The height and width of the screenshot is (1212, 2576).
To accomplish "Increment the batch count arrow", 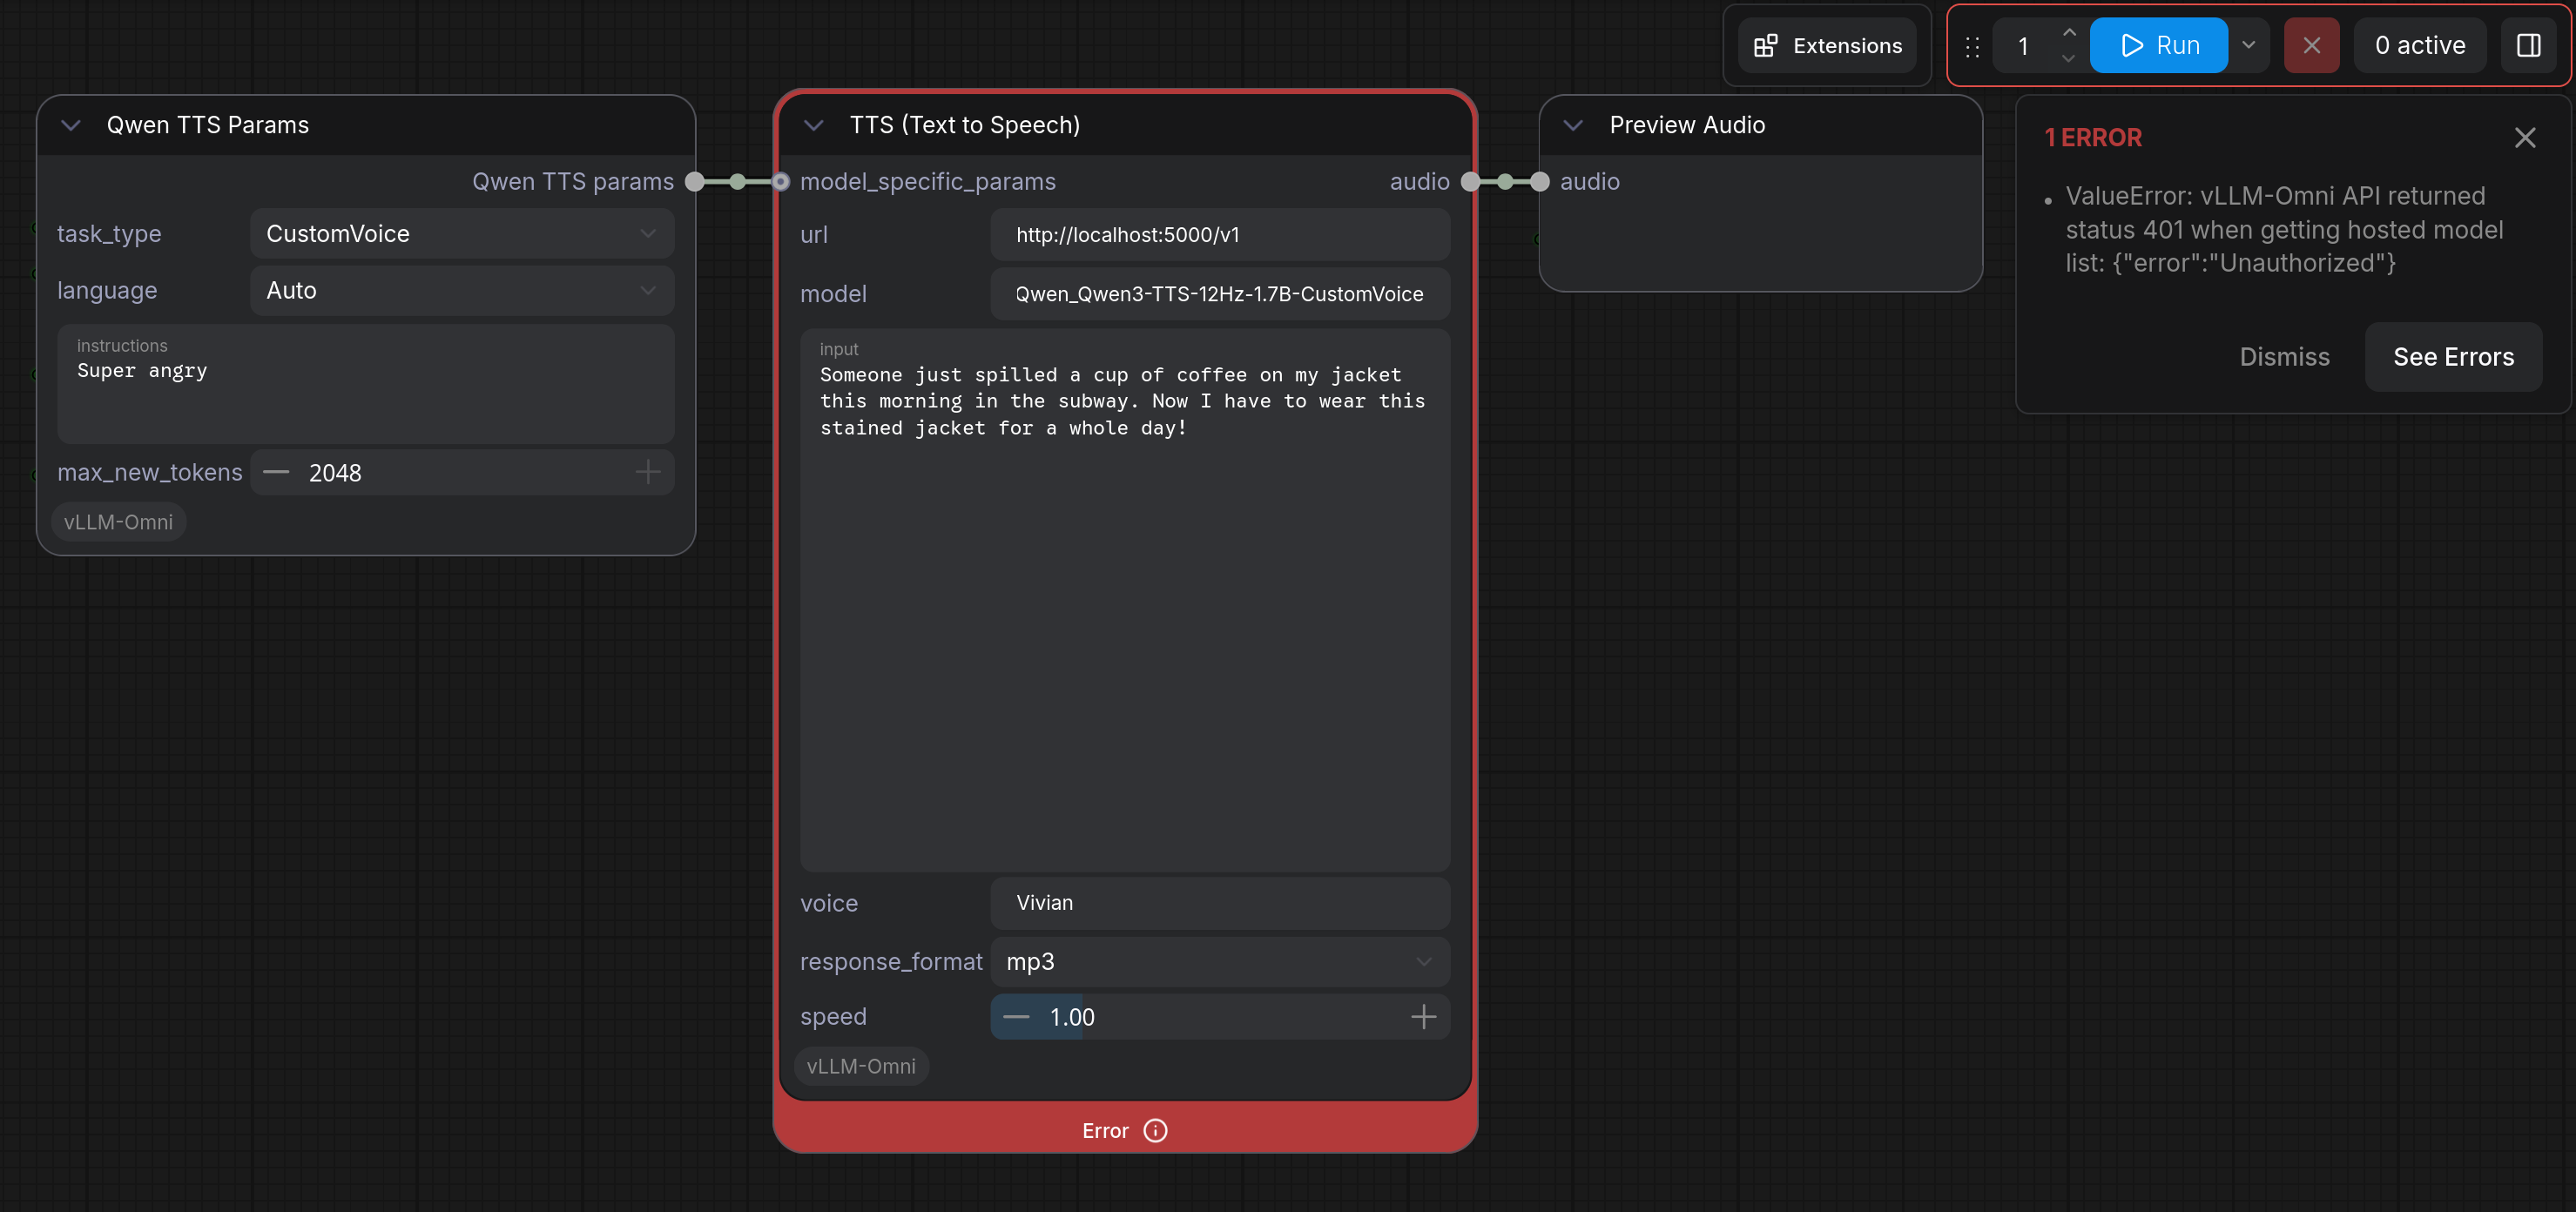I will pyautogui.click(x=2069, y=33).
